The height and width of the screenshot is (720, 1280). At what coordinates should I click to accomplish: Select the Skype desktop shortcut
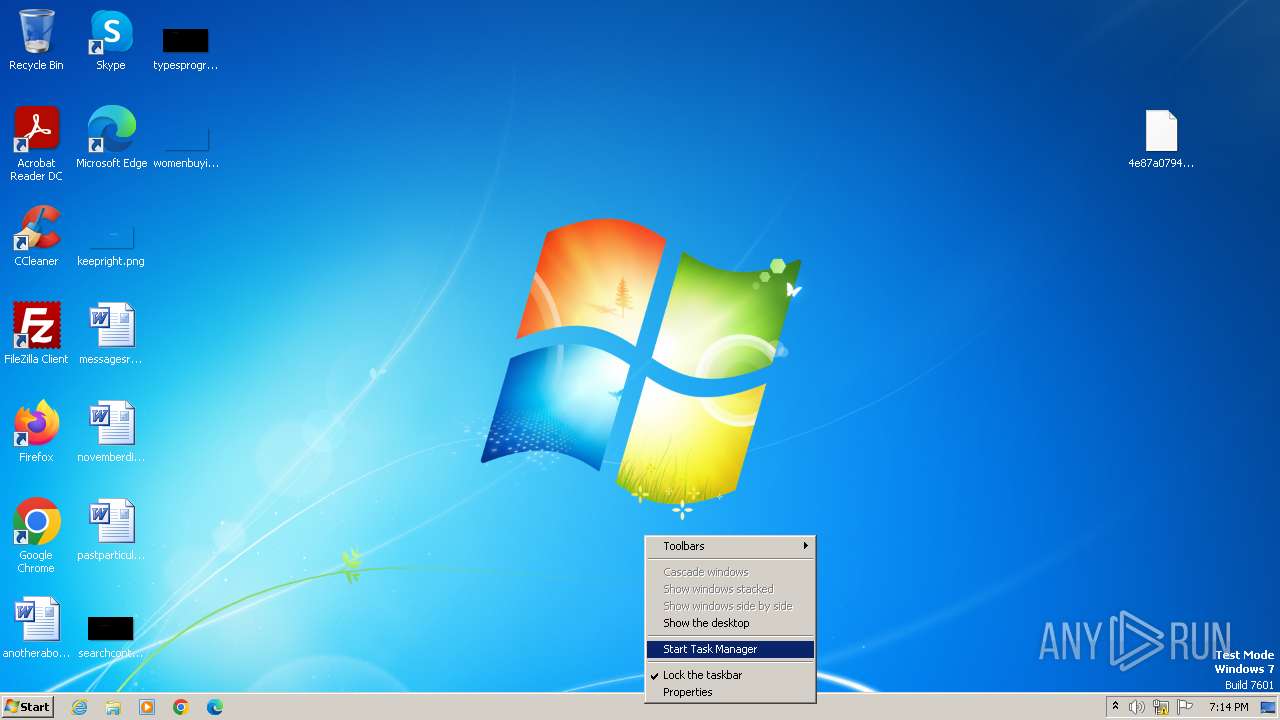(111, 40)
